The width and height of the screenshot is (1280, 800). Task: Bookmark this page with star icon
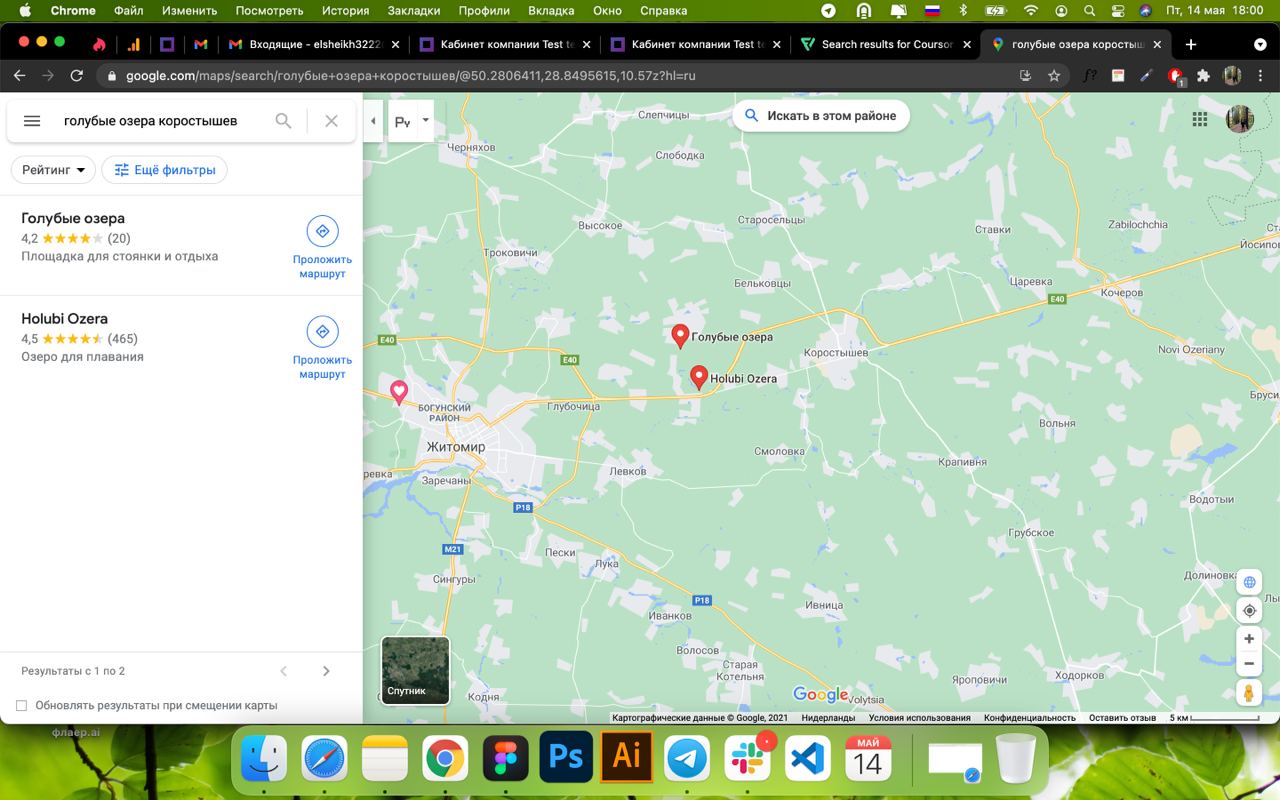tap(1054, 76)
